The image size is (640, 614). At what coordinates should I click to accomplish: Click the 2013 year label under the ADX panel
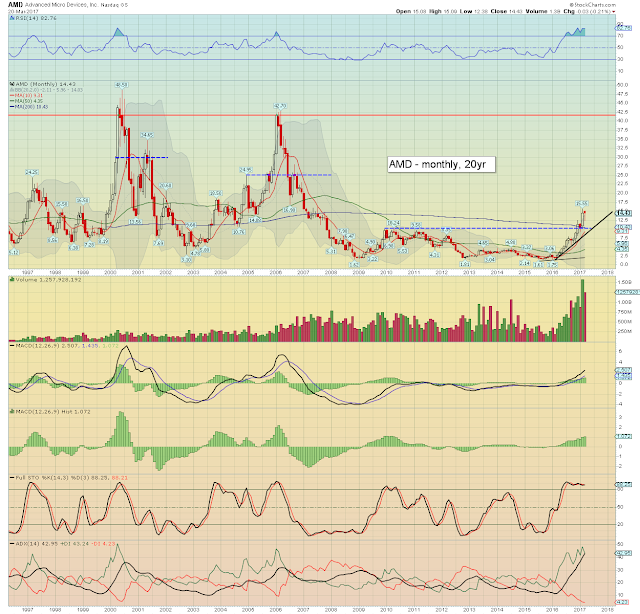coord(469,610)
